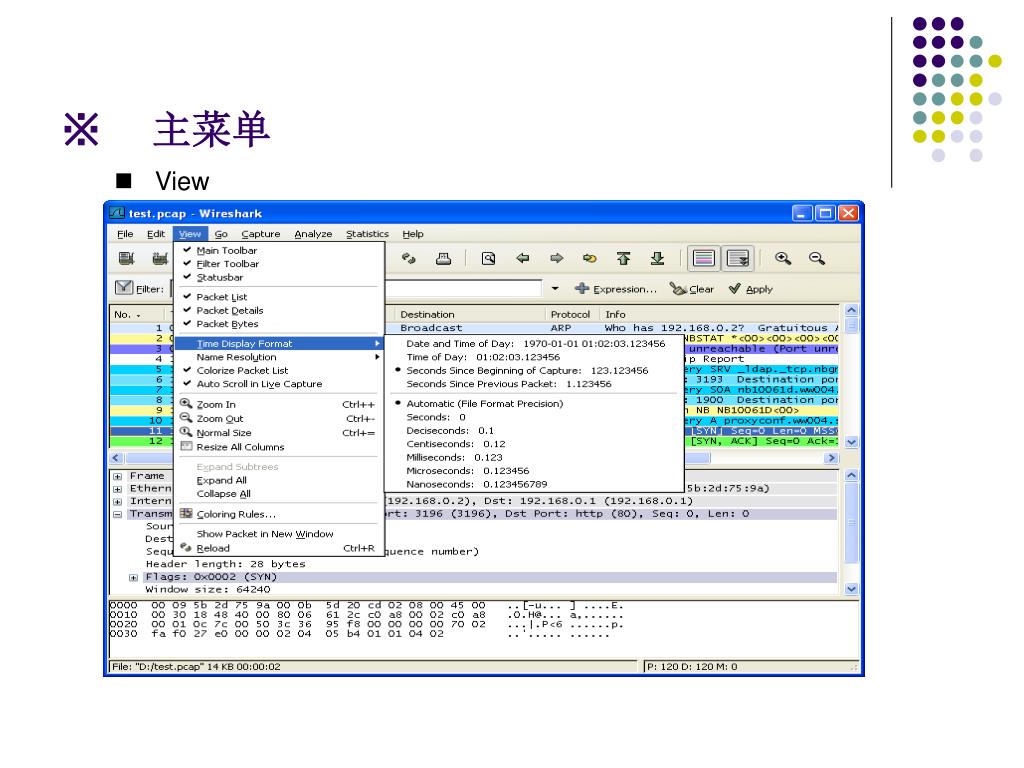The height and width of the screenshot is (768, 1024).
Task: Click the Expression... button
Action: (x=616, y=289)
